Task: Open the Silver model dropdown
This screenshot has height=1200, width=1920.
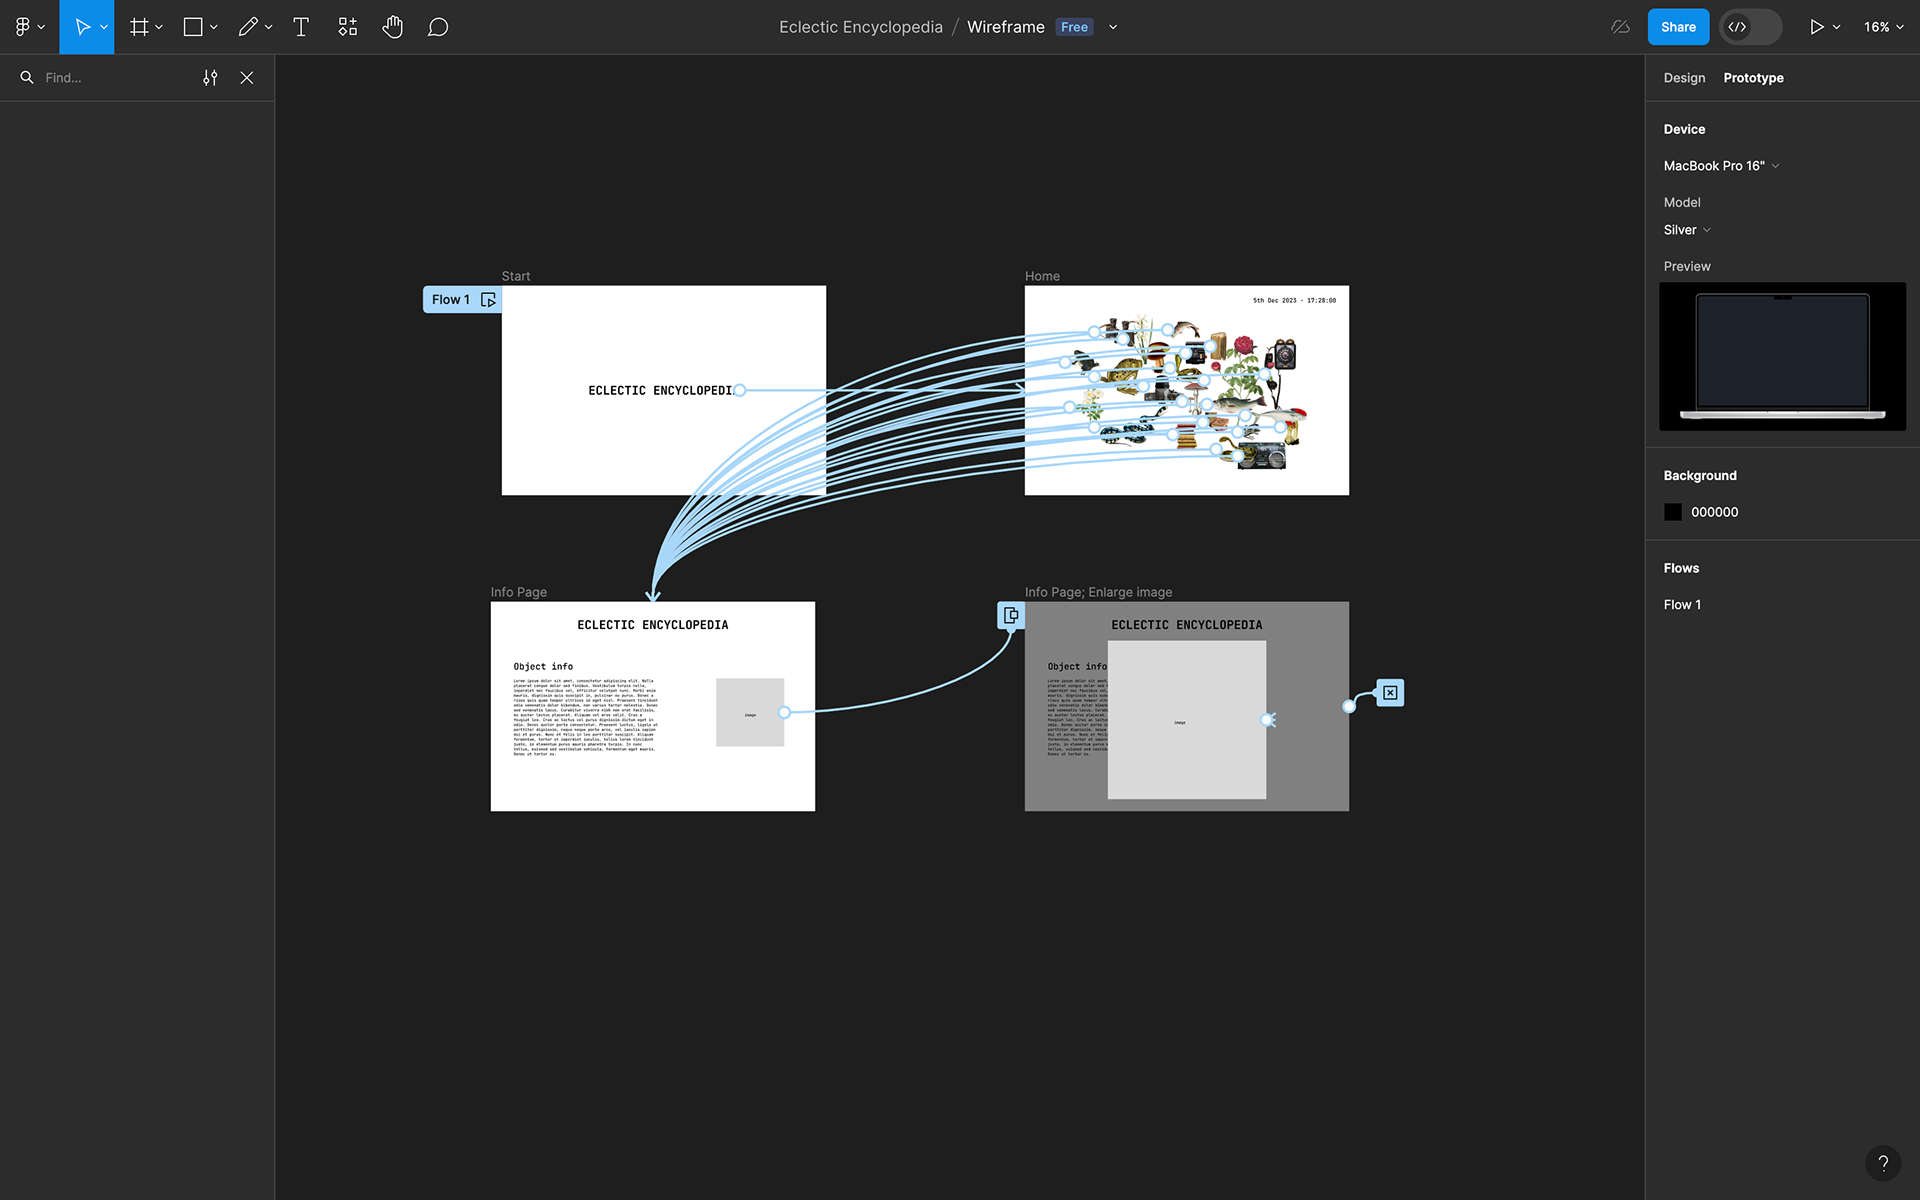Action: [x=1687, y=230]
